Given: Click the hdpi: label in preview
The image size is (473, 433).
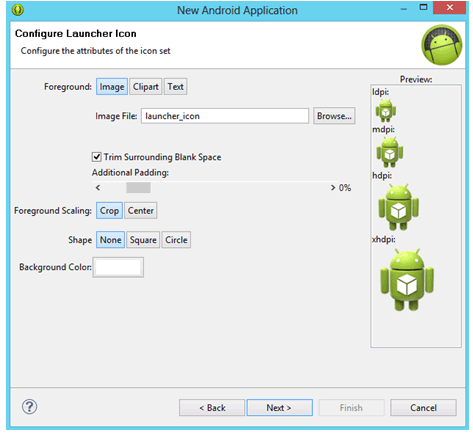Looking at the screenshot, I should click(382, 175).
